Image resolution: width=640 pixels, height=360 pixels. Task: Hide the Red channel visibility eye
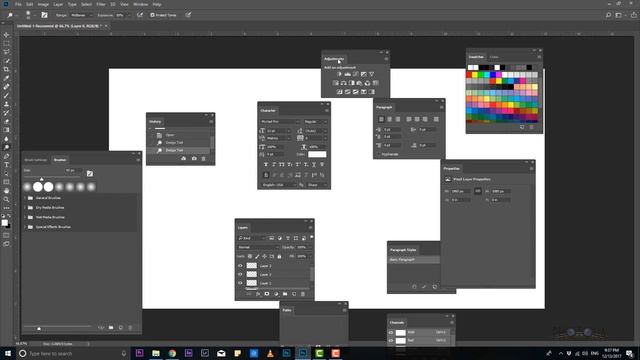click(x=391, y=340)
